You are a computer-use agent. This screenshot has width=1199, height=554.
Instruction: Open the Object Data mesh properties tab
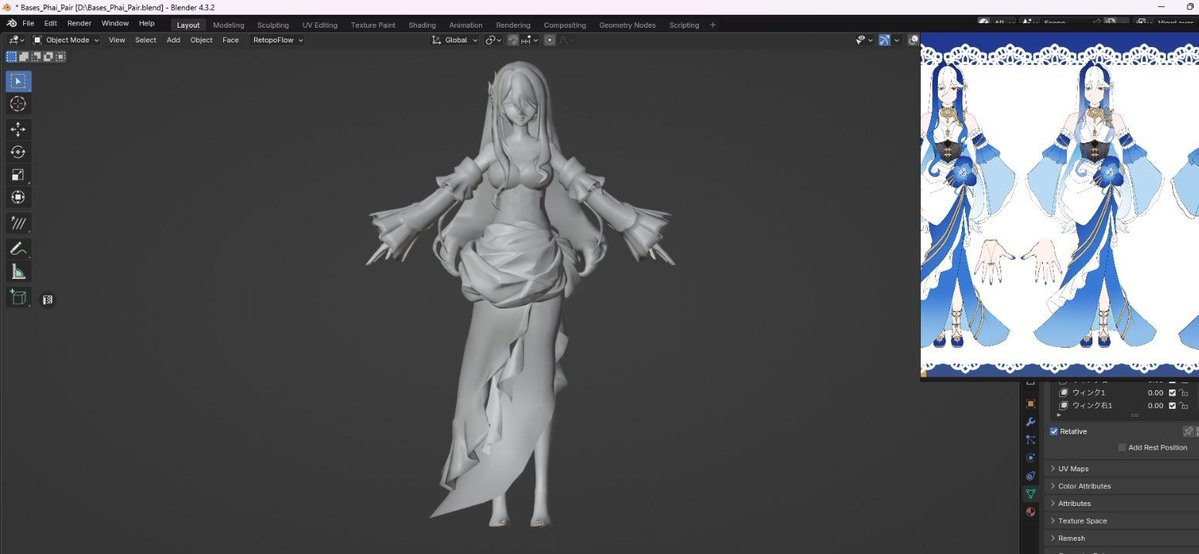1031,494
